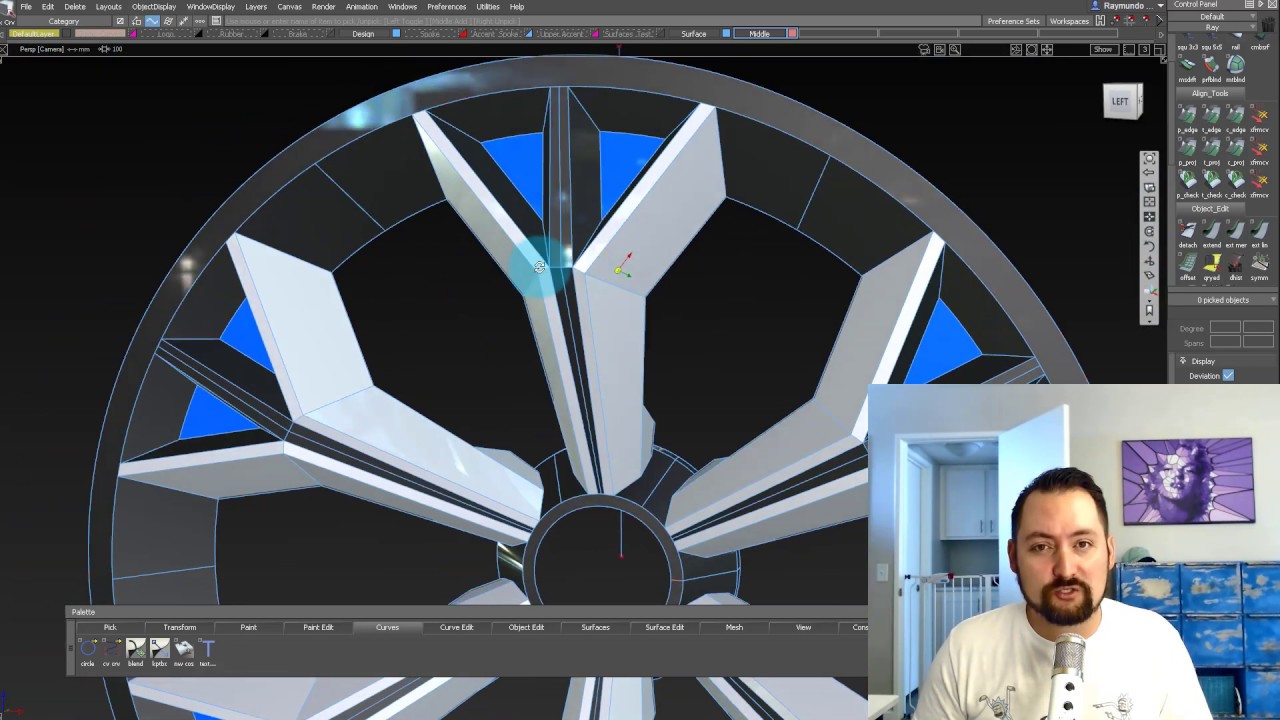Expand the Ray shelf dropdown

tap(1212, 28)
